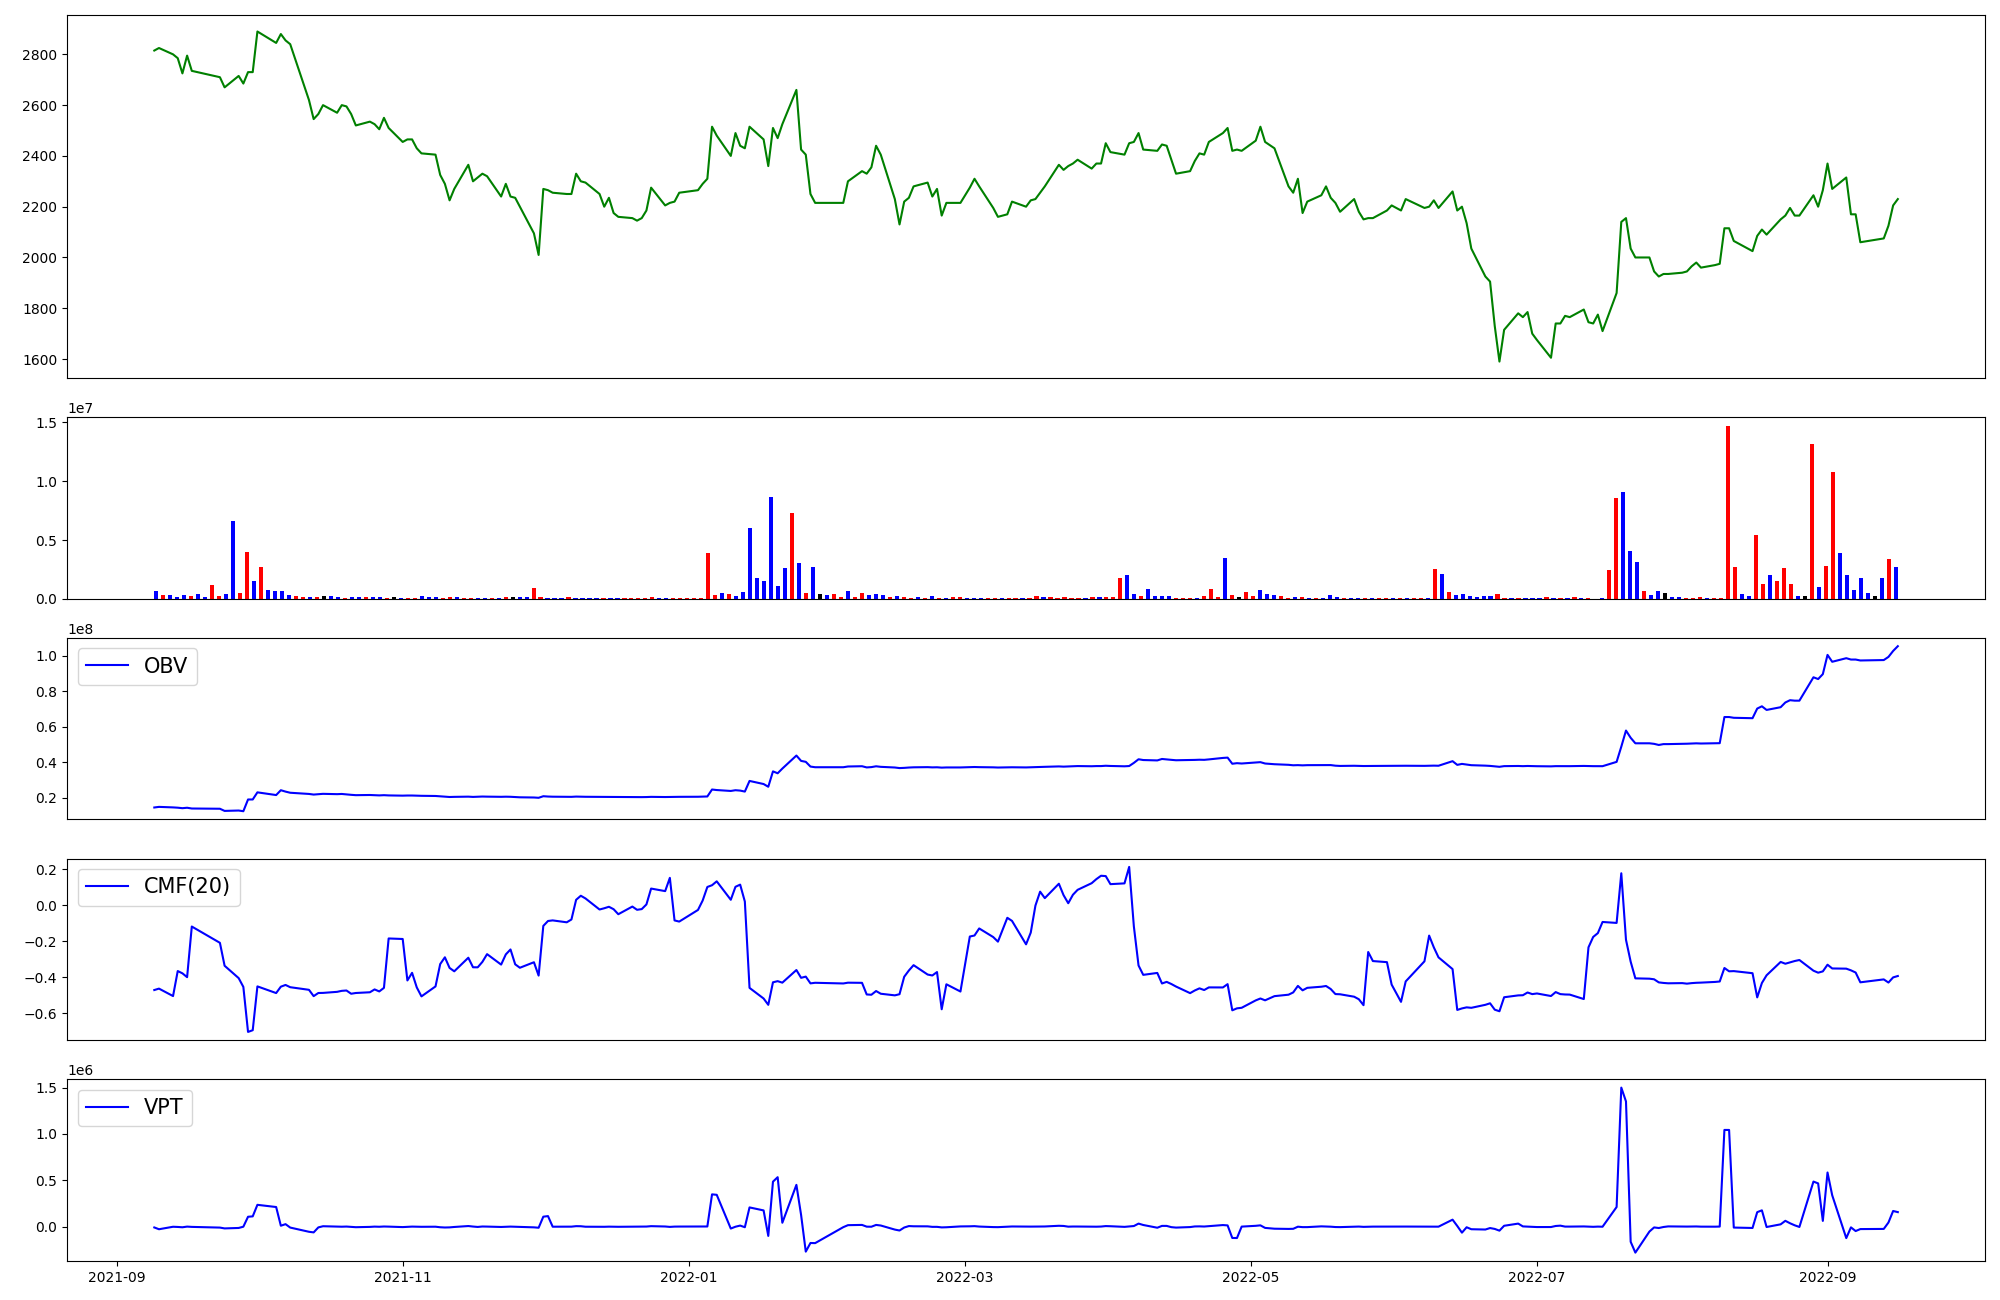Click the 2800 price axis label
Image resolution: width=2000 pixels, height=1300 pixels.
(39, 55)
